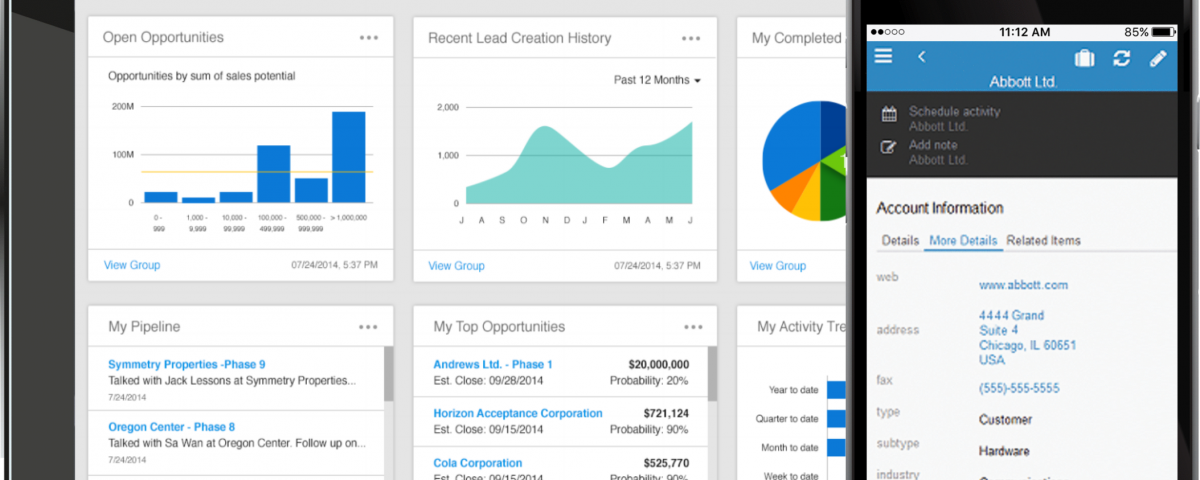This screenshot has width=1200, height=480.
Task: Open the hamburger menu in the phone app
Action: click(883, 57)
